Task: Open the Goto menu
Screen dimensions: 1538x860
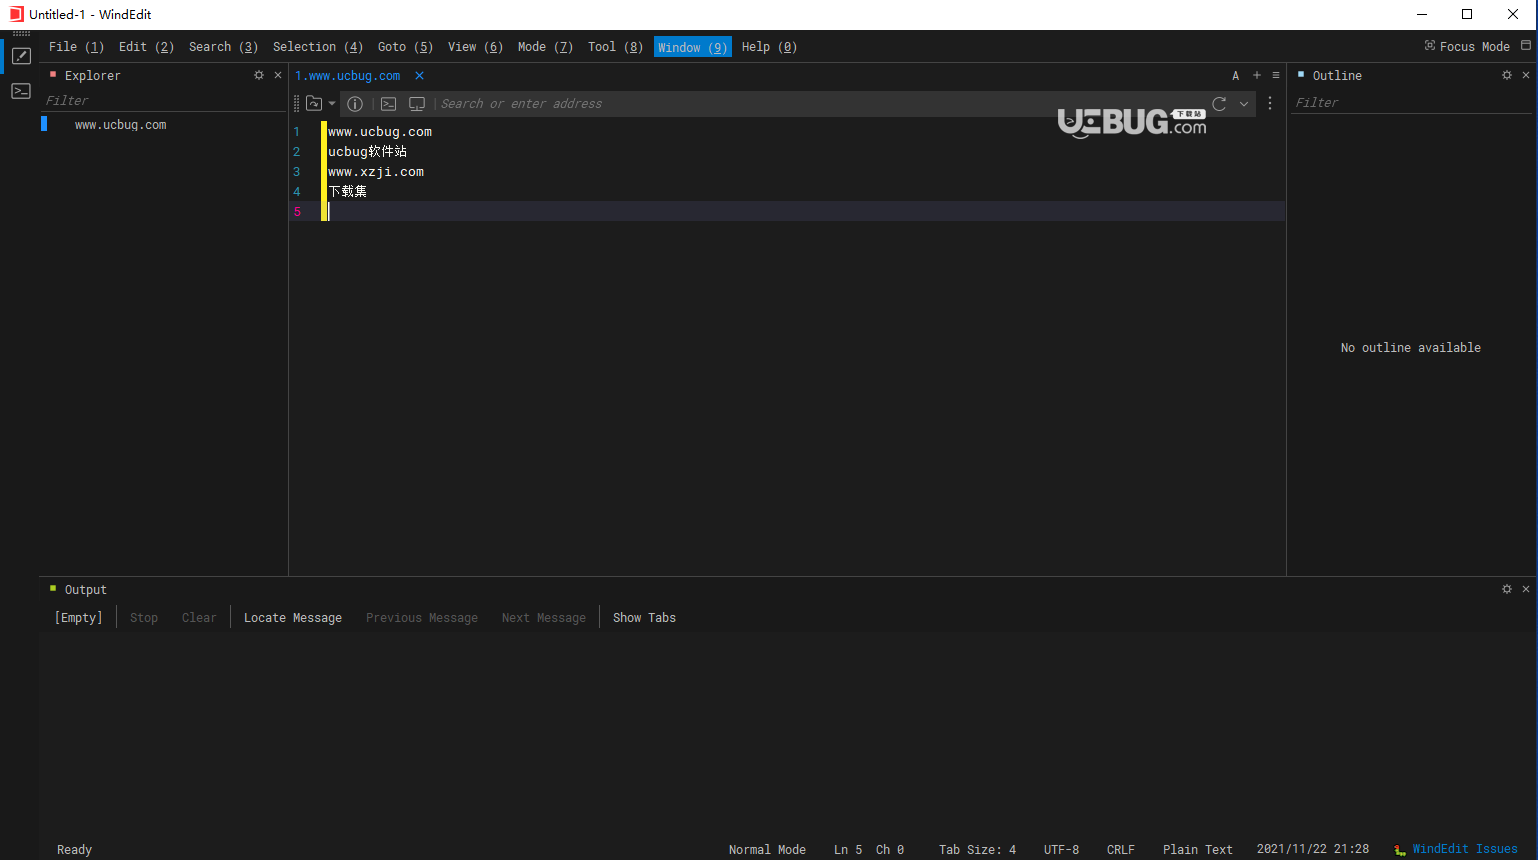Action: [405, 47]
